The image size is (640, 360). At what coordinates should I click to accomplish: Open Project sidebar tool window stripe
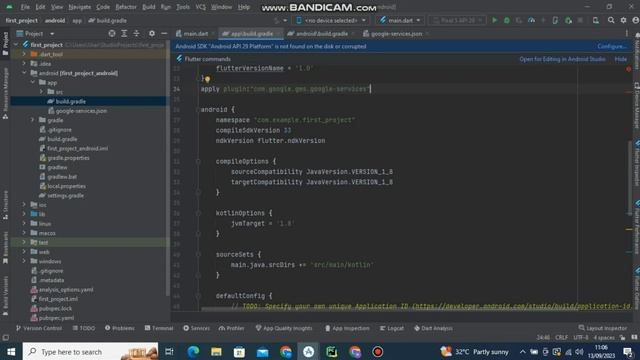[5, 43]
